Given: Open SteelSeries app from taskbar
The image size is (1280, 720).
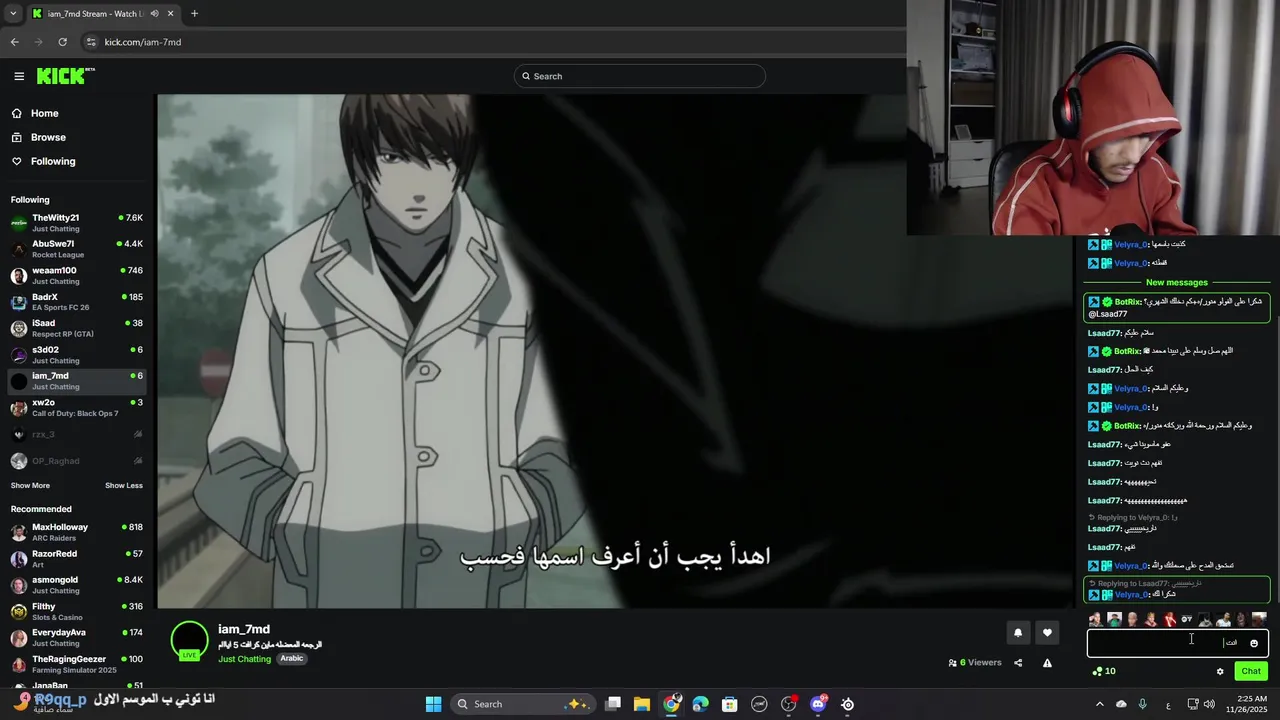Looking at the screenshot, I should pyautogui.click(x=848, y=704).
